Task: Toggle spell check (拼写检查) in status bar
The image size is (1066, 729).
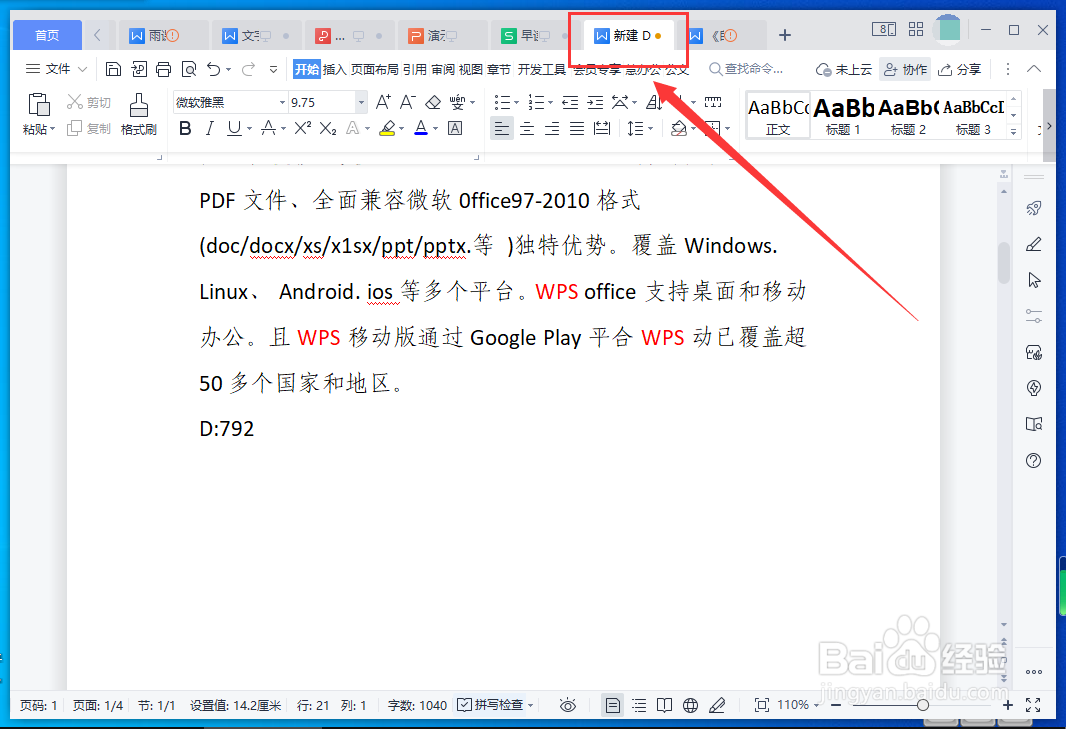Action: [491, 705]
